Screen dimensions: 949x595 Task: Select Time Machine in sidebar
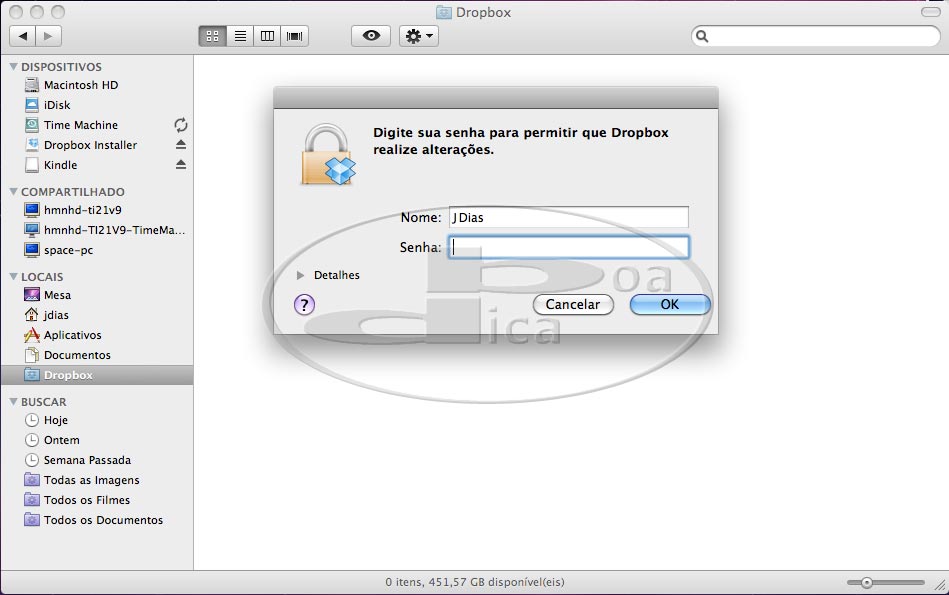click(97, 125)
